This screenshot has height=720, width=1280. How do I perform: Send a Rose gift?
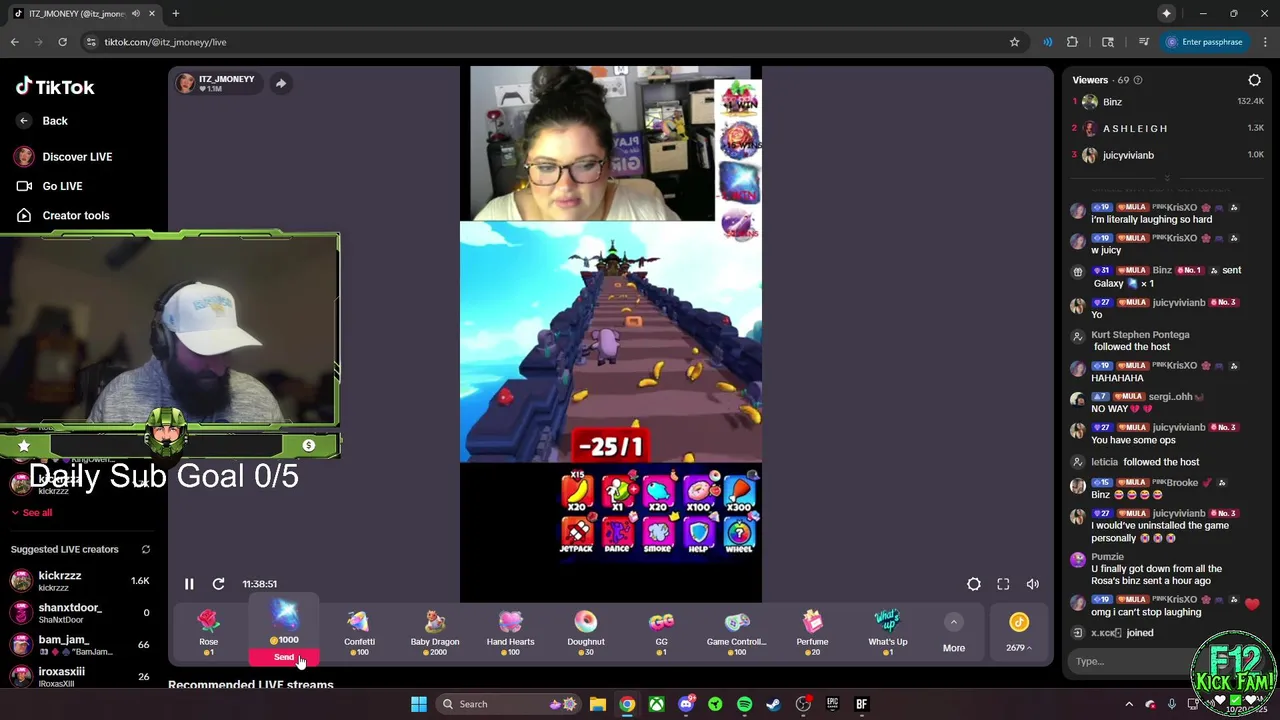[208, 631]
